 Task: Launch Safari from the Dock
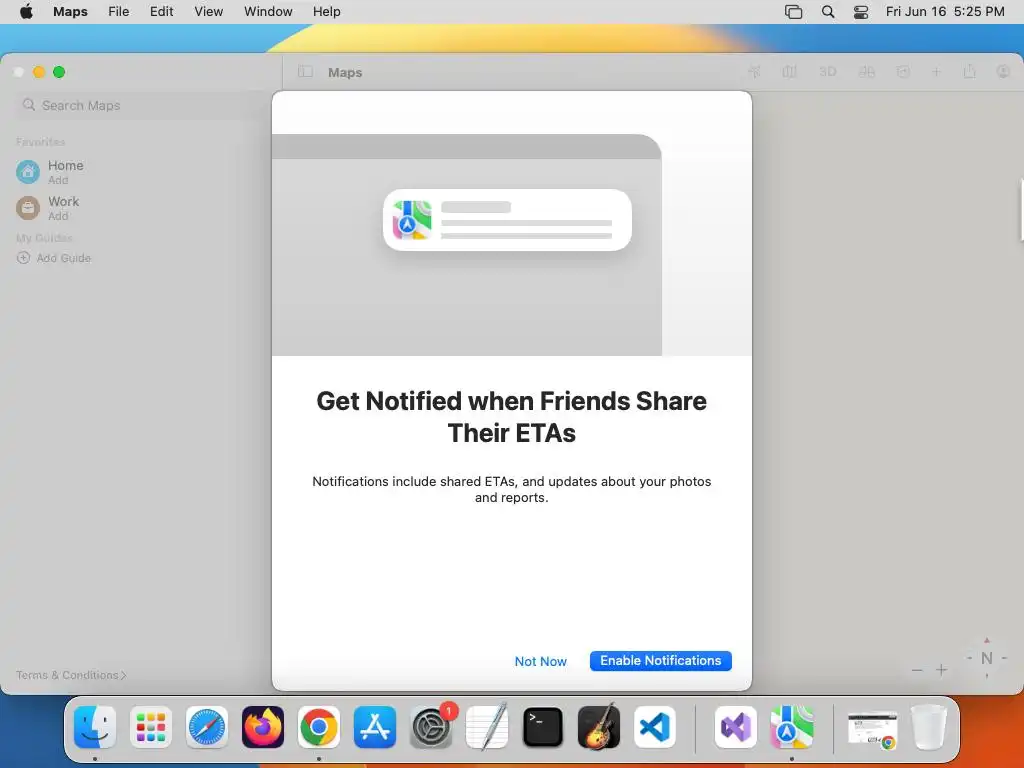207,727
